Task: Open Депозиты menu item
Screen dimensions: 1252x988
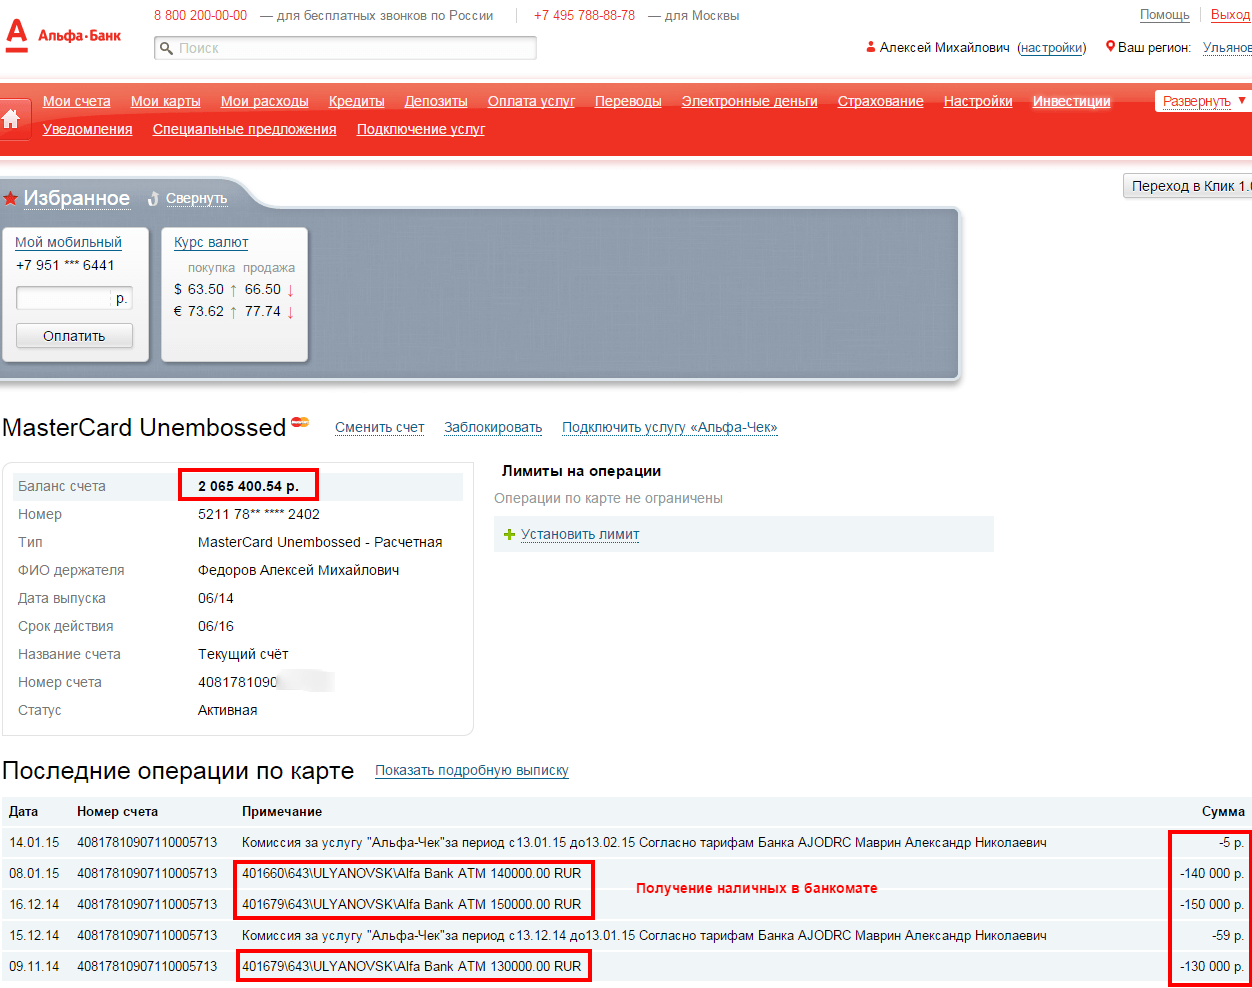Action: pyautogui.click(x=436, y=101)
